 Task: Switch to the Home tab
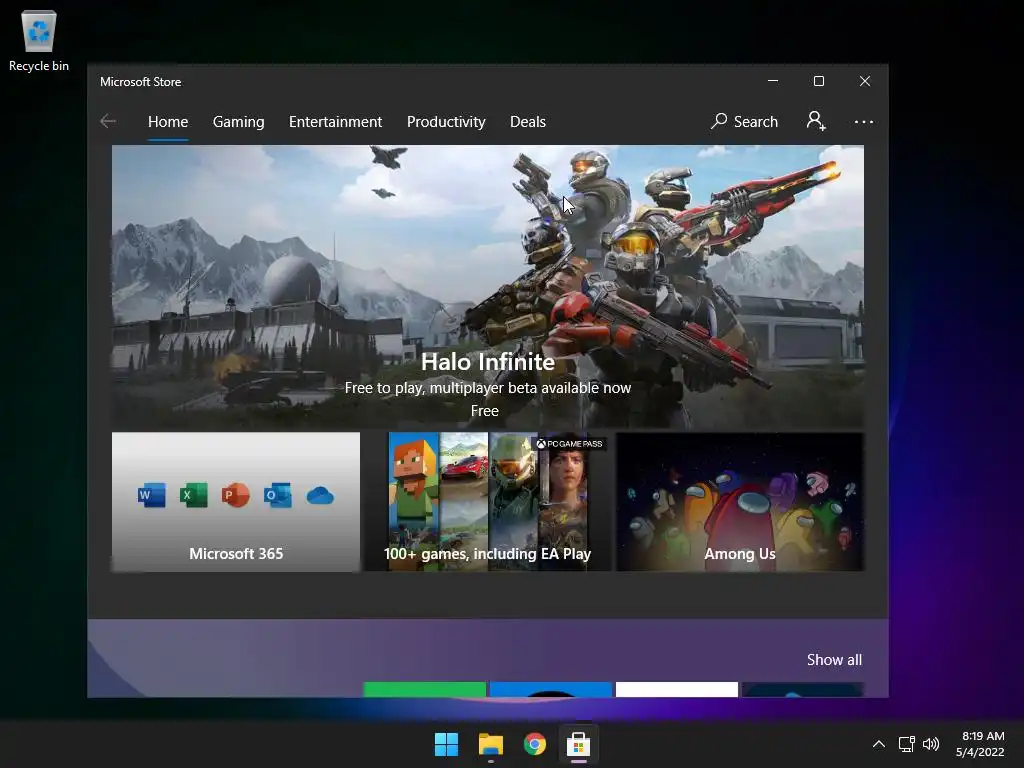168,121
